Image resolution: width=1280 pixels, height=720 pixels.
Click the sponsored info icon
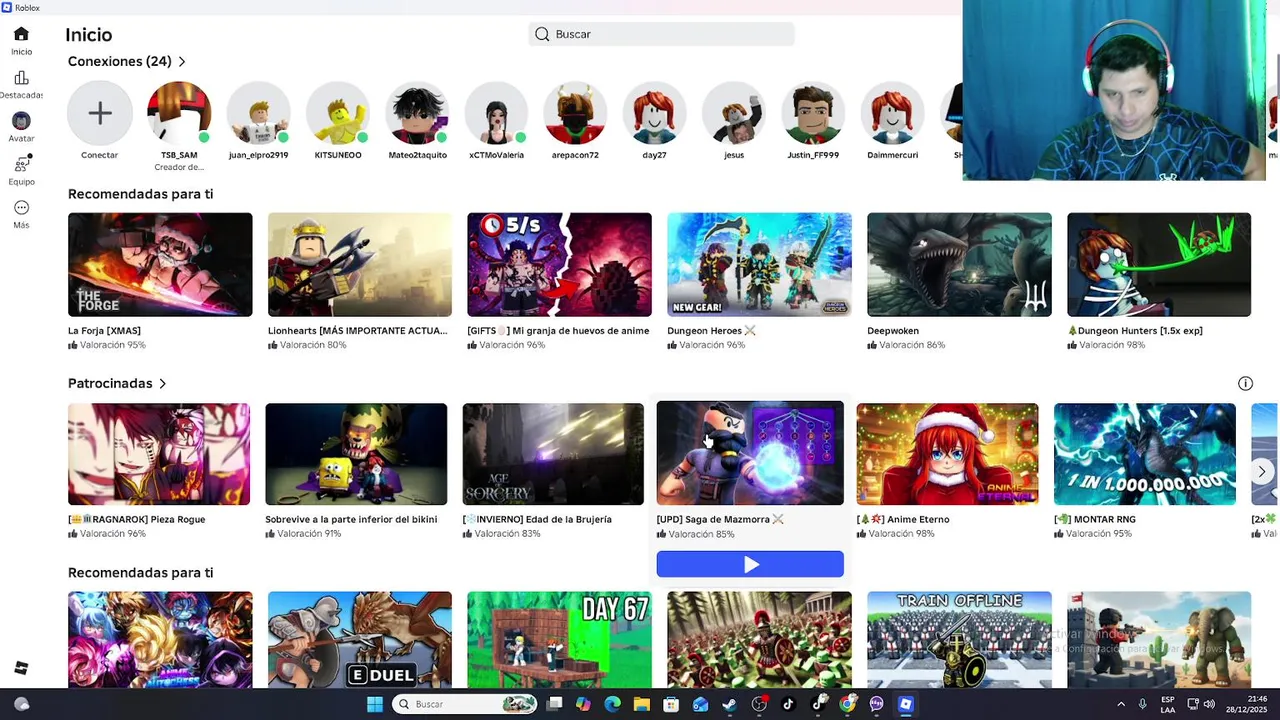tap(1245, 384)
